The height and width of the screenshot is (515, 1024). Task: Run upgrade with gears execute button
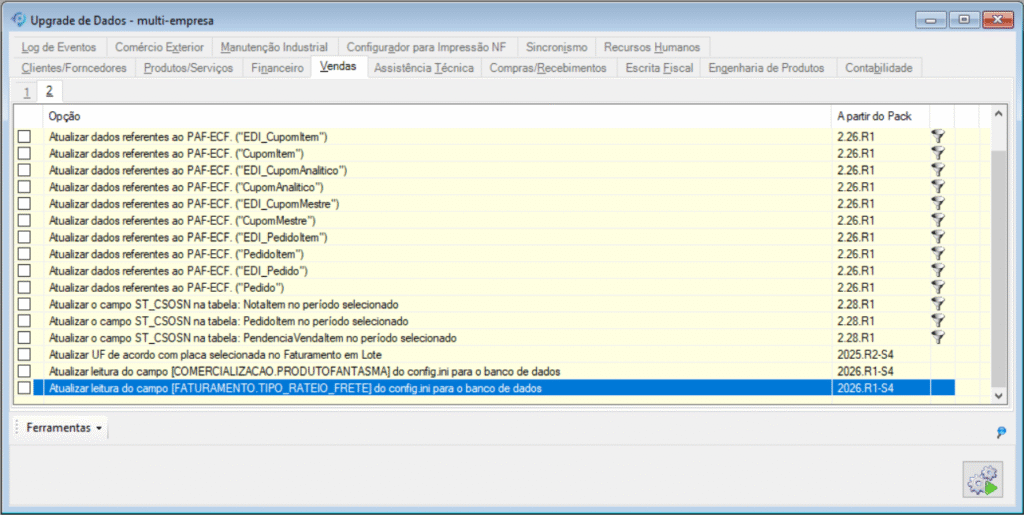click(982, 480)
